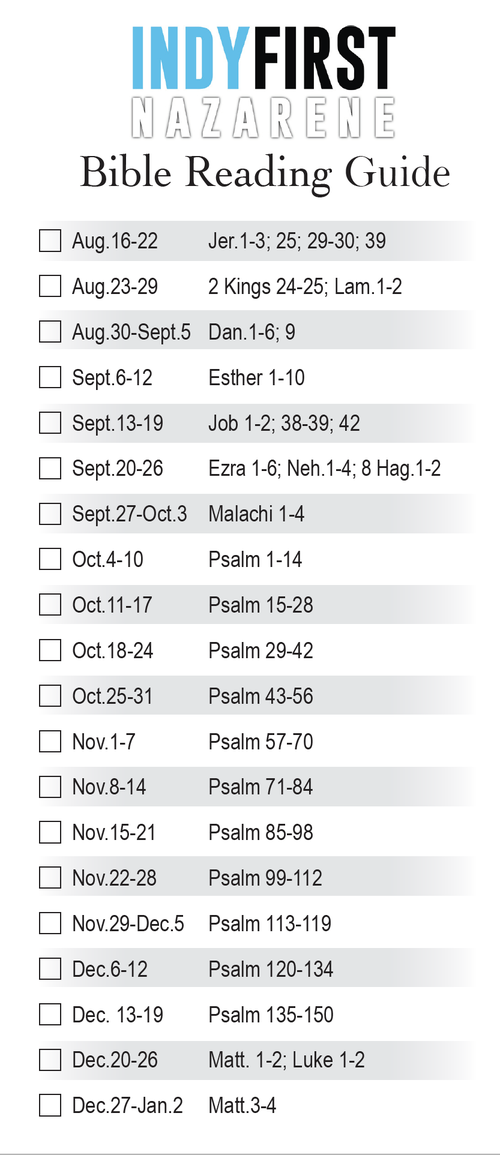Mark Sept.27-Oct.3 Malachi as read
Screen dimensions: 500x1155
coord(50,514)
